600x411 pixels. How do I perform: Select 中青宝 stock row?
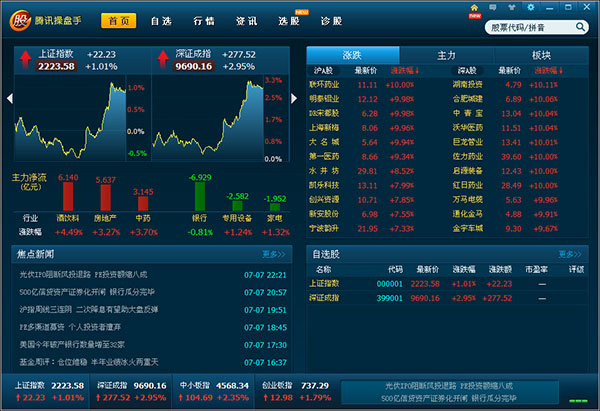pyautogui.click(x=505, y=113)
